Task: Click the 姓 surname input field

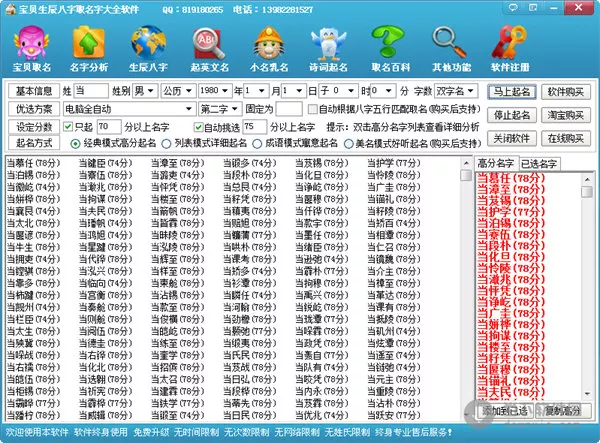Action: point(91,91)
